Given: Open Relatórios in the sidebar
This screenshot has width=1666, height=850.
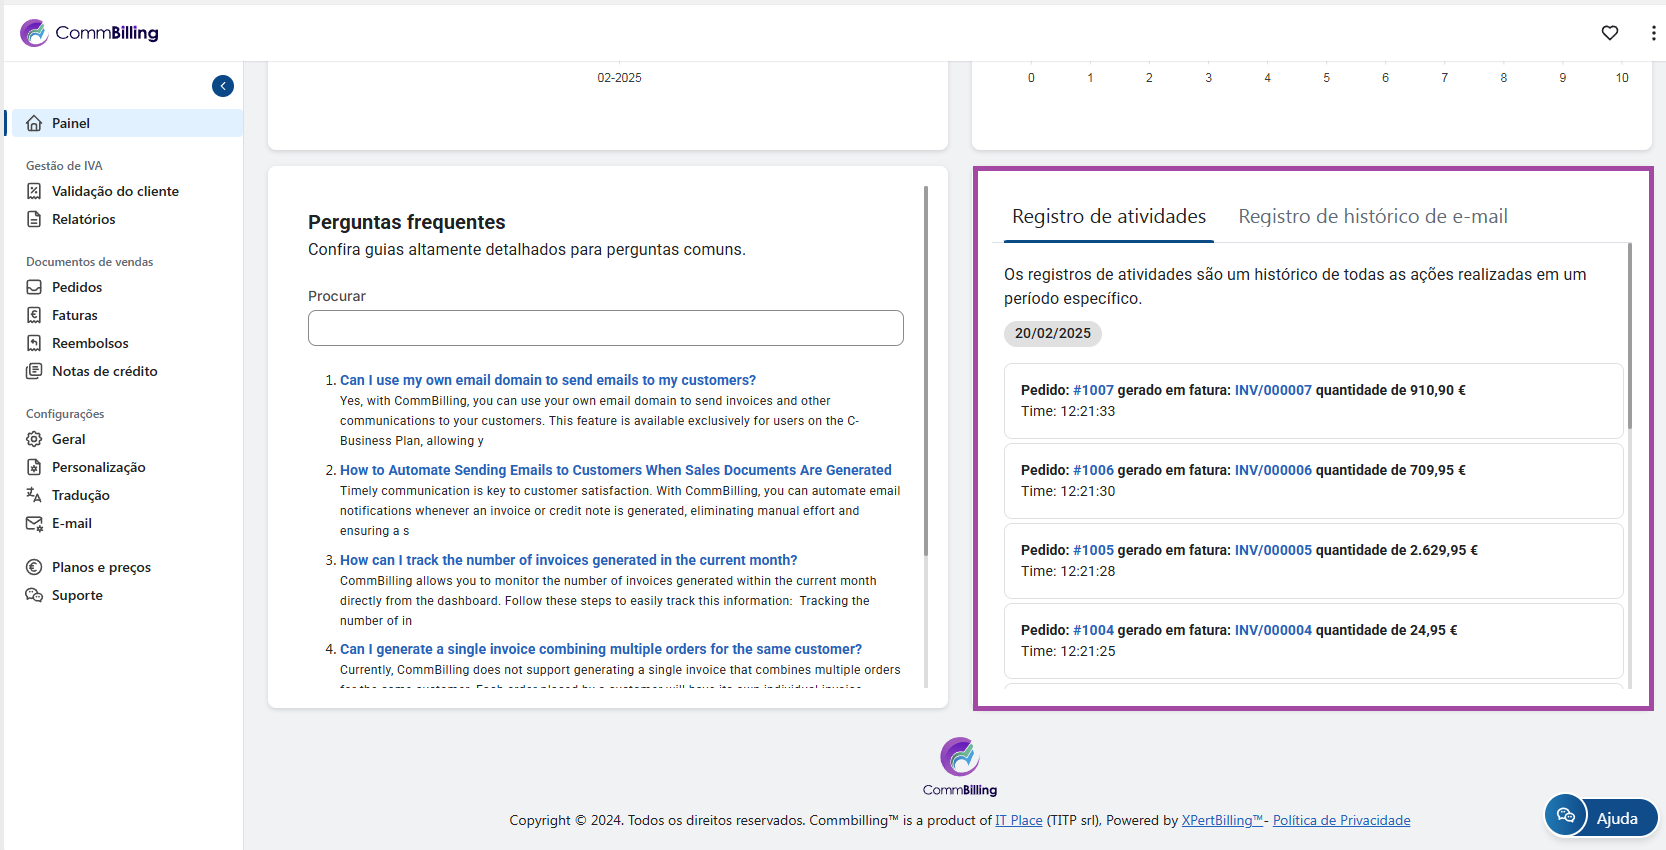Looking at the screenshot, I should pos(83,219).
